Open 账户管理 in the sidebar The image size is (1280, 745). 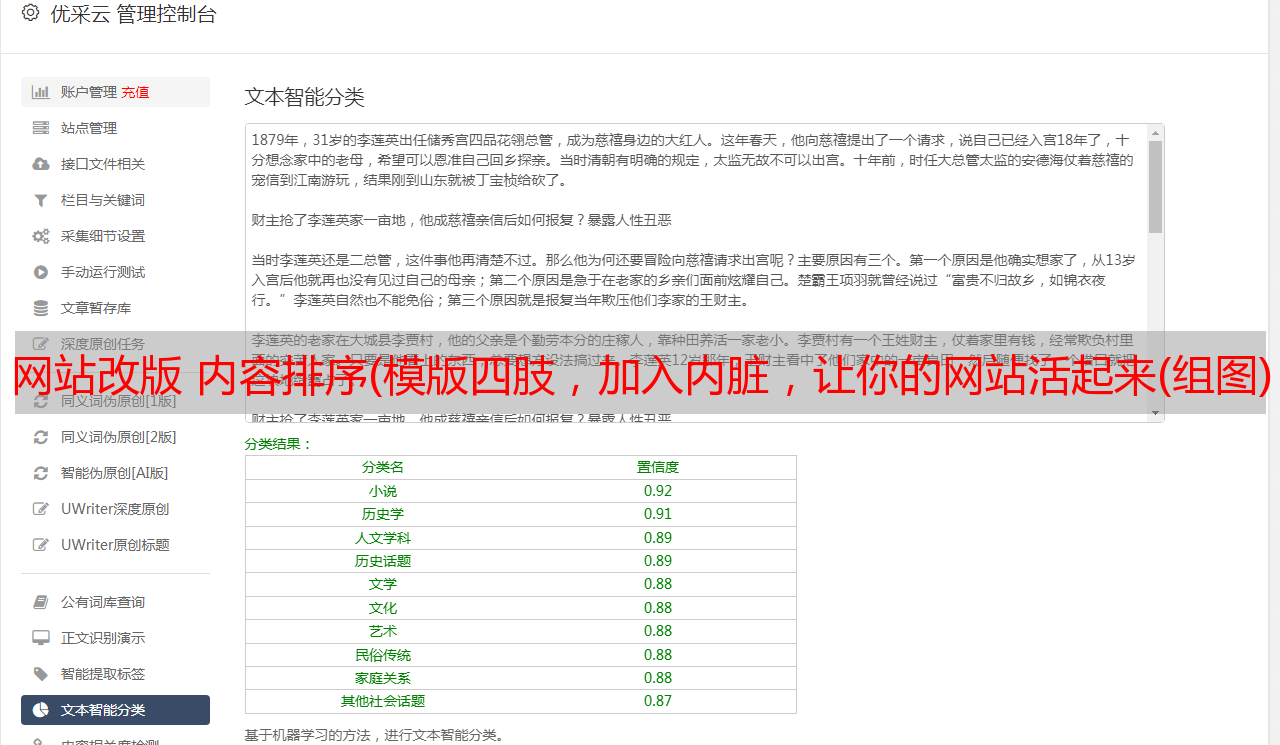click(x=115, y=92)
